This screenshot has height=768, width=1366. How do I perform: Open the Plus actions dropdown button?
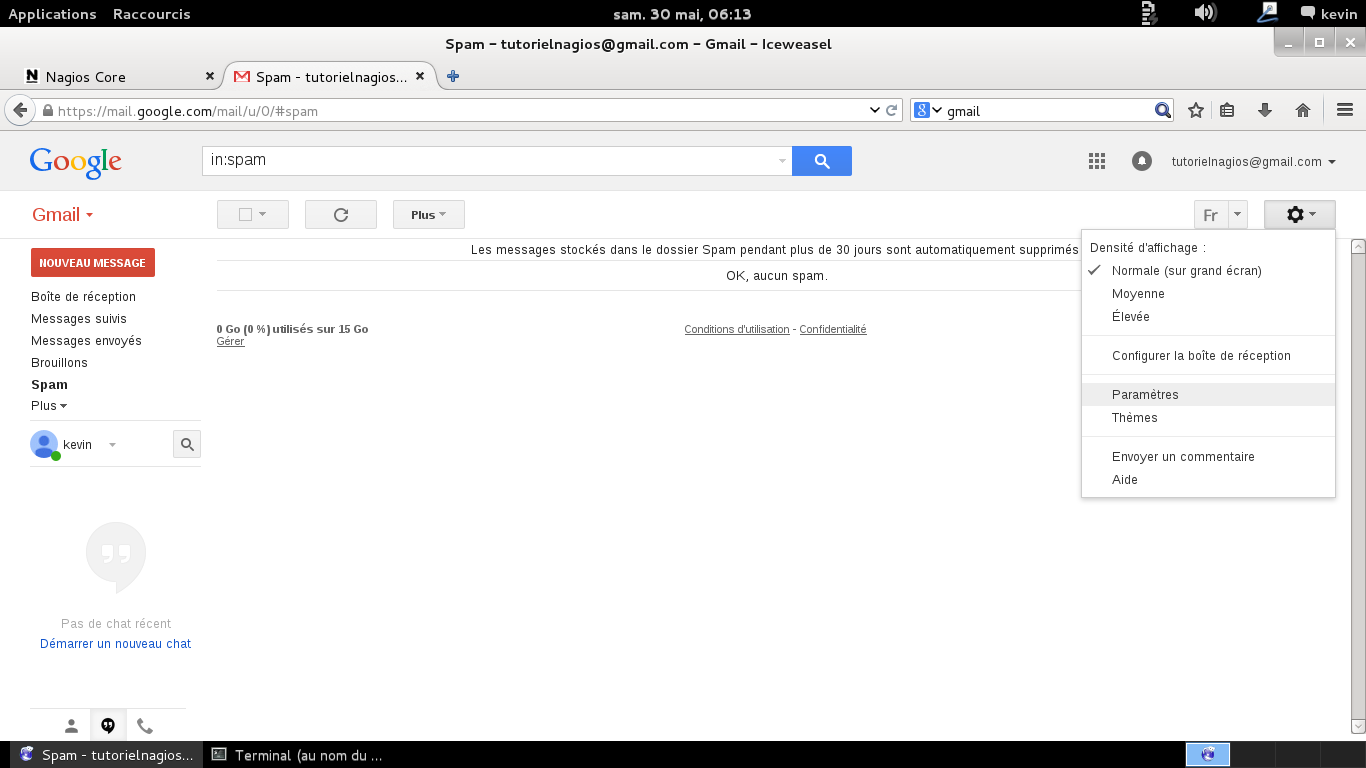pyautogui.click(x=429, y=215)
